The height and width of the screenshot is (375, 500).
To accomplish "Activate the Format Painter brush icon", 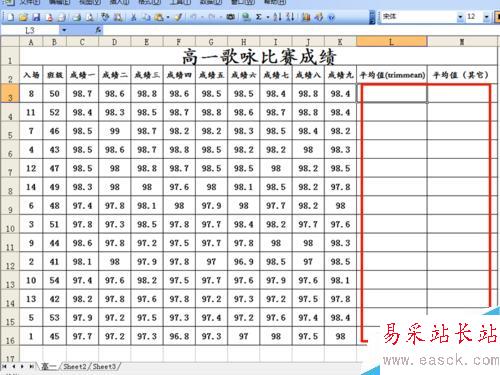I will click(178, 17).
